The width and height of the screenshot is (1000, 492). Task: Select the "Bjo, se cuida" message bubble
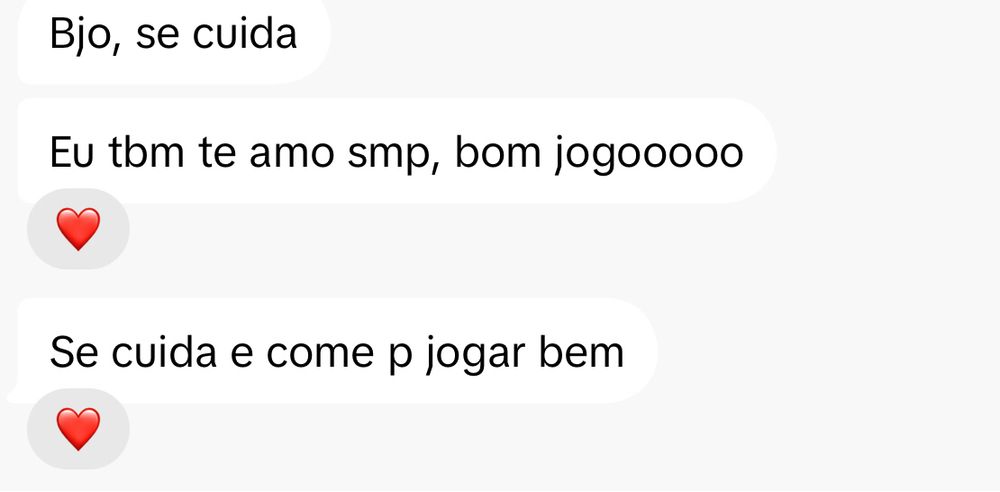click(173, 38)
